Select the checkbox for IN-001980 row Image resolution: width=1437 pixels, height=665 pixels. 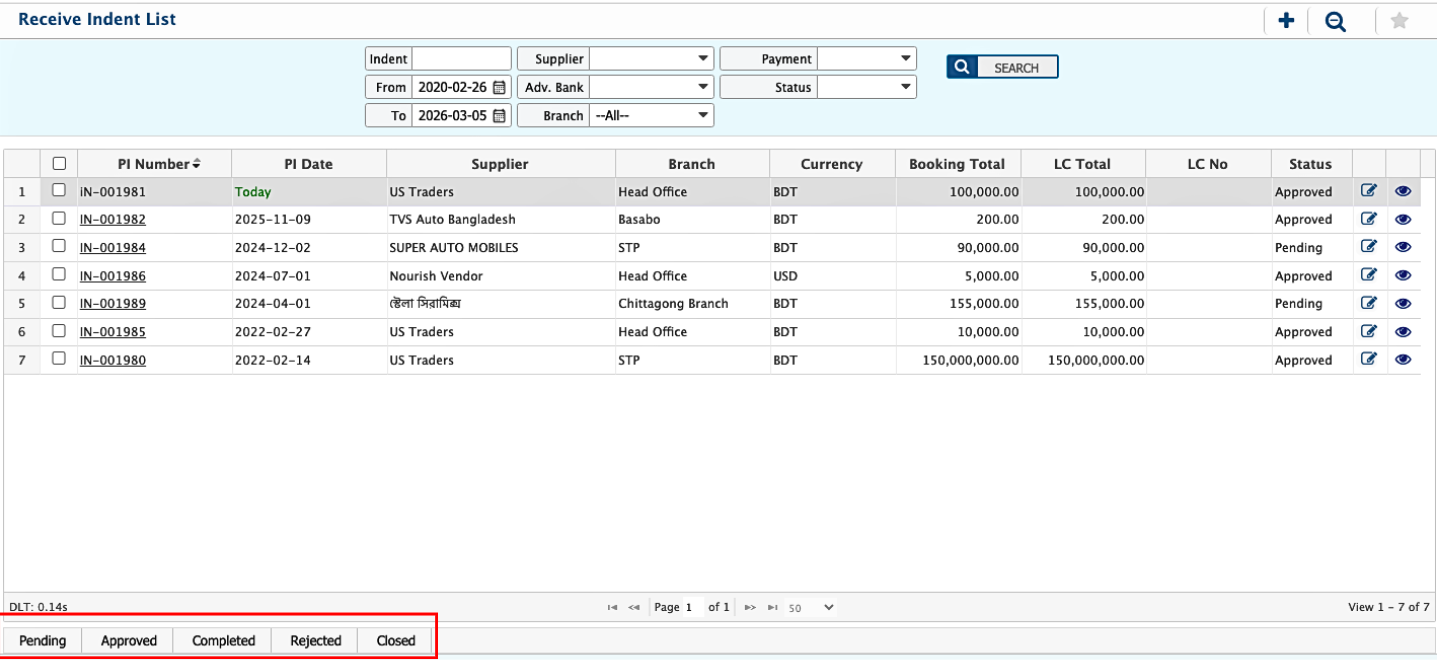tap(59, 359)
